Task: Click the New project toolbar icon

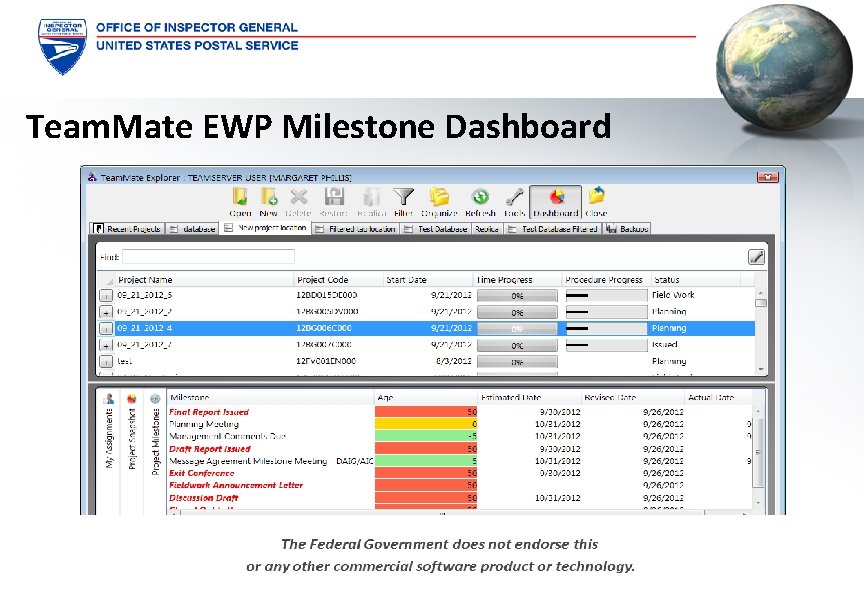Action: [x=268, y=202]
